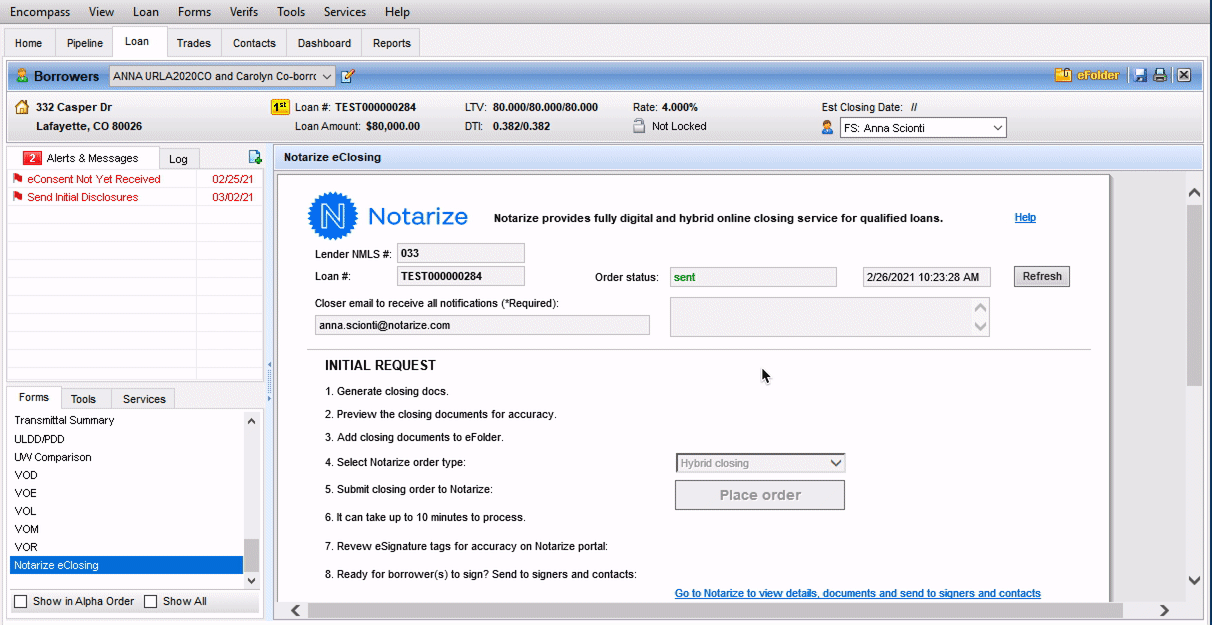Click the house icon by 332 Casper Dr

pyautogui.click(x=22, y=106)
